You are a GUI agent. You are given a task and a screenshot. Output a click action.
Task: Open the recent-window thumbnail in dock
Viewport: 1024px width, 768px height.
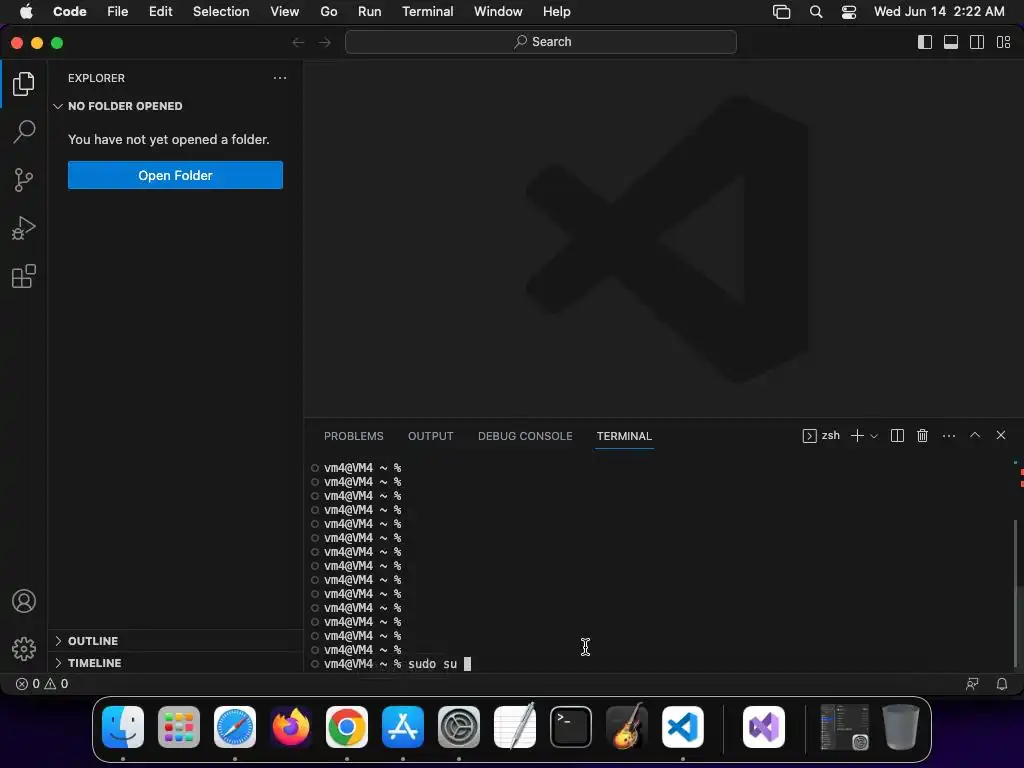pos(844,727)
